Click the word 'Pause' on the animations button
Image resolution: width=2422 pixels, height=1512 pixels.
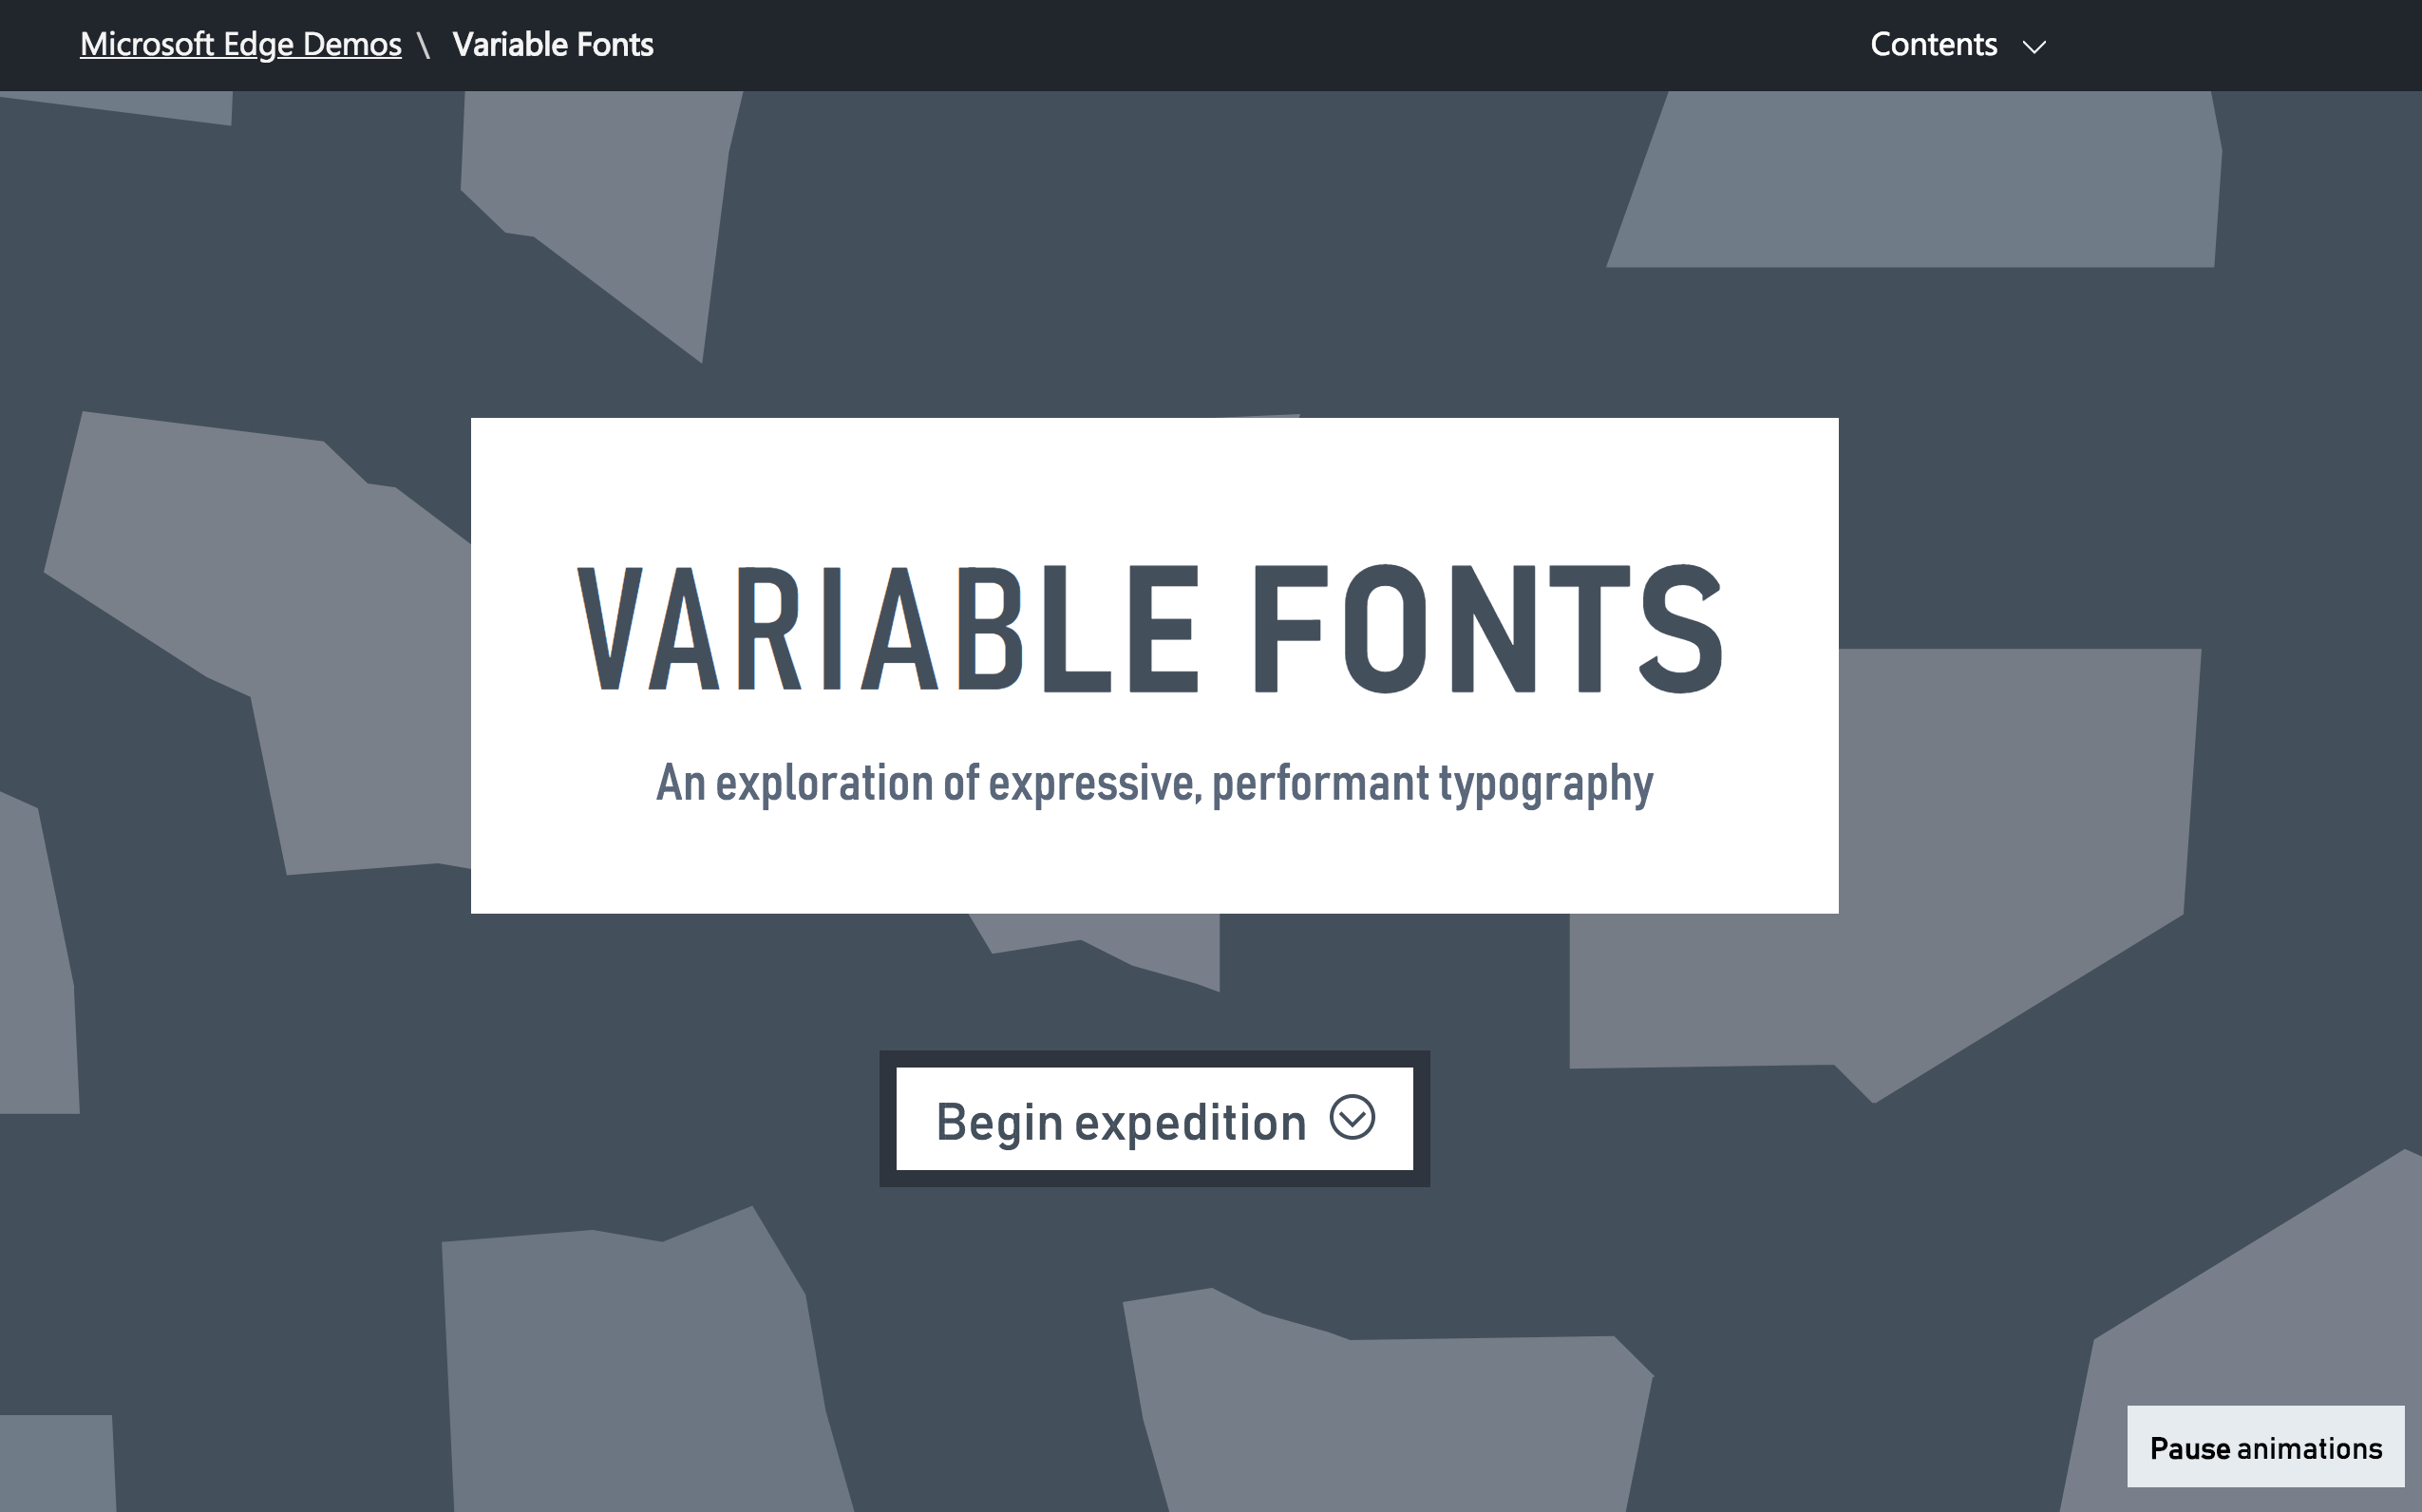click(2190, 1448)
